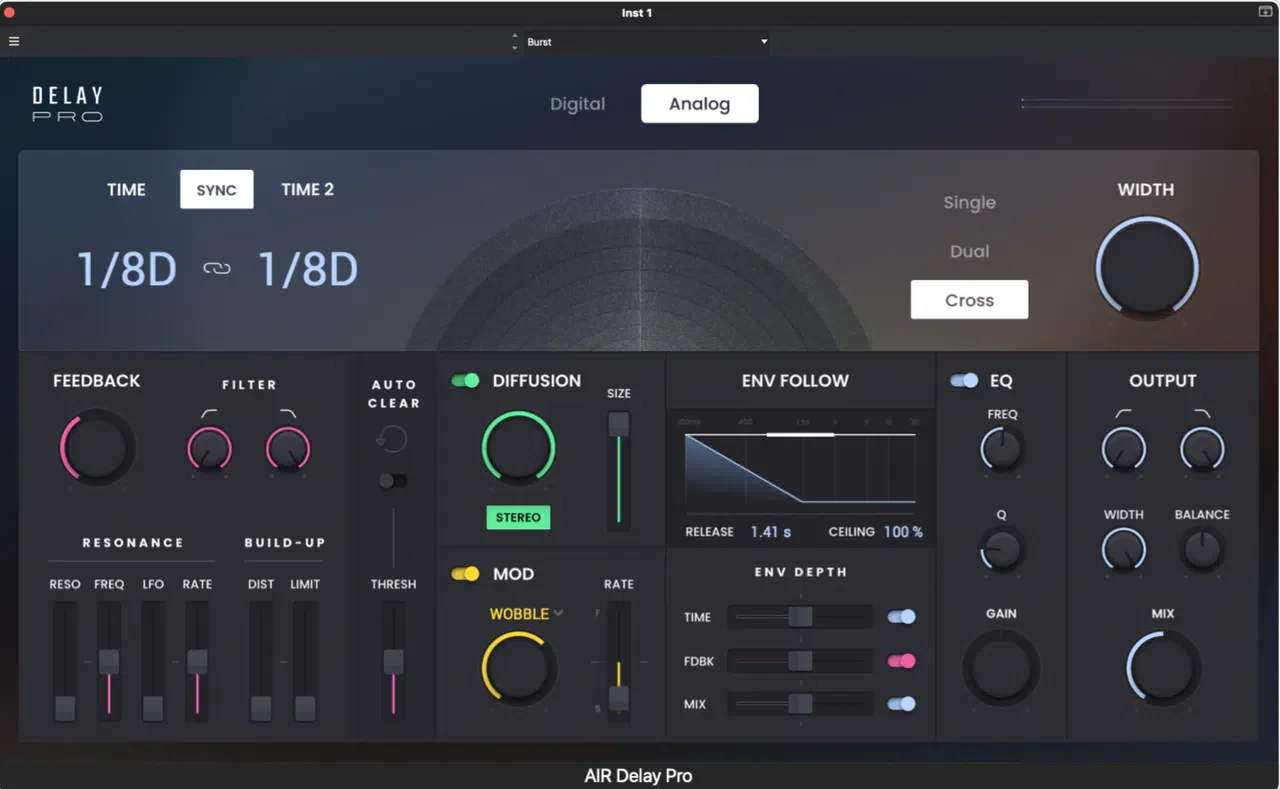Toggle the Diffusion section switch
This screenshot has height=789, width=1280.
(x=465, y=380)
